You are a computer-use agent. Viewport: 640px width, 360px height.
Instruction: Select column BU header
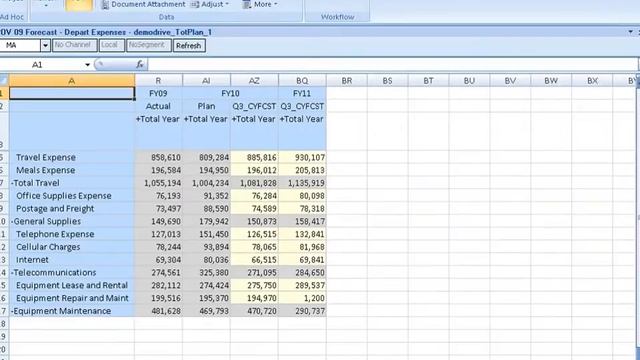[469, 81]
